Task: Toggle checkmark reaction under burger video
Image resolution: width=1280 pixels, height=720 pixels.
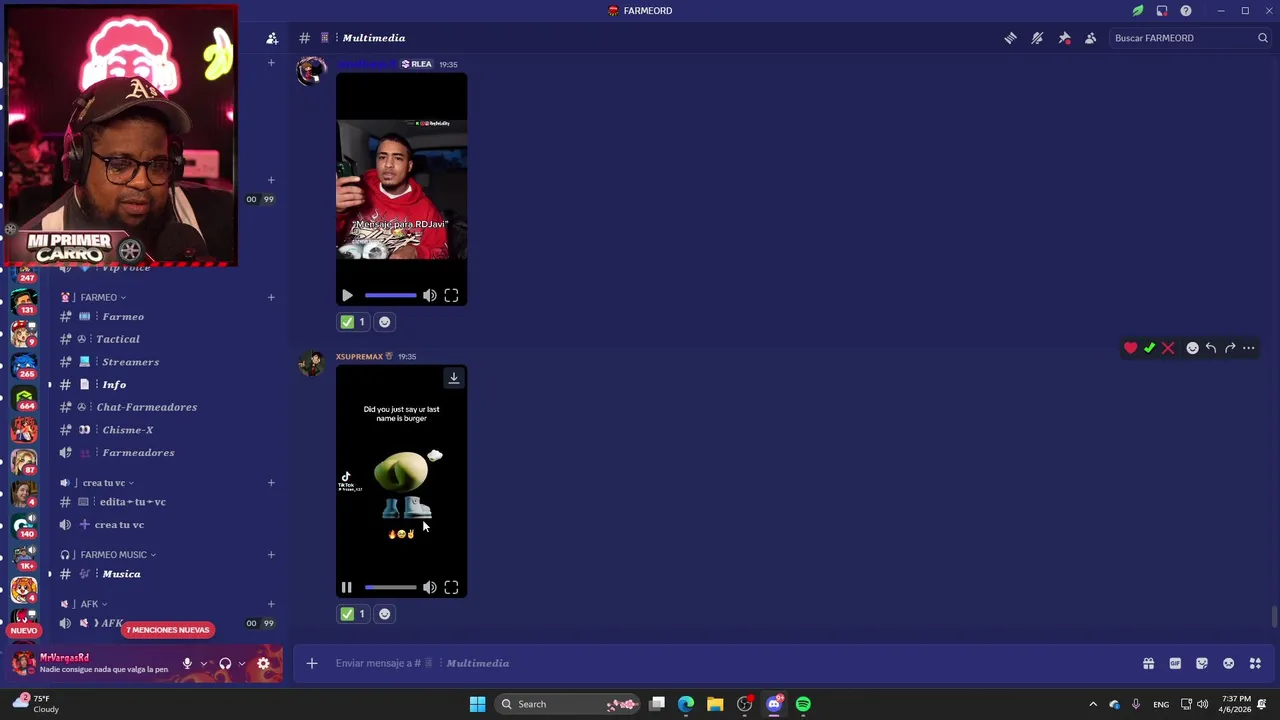Action: 353,614
